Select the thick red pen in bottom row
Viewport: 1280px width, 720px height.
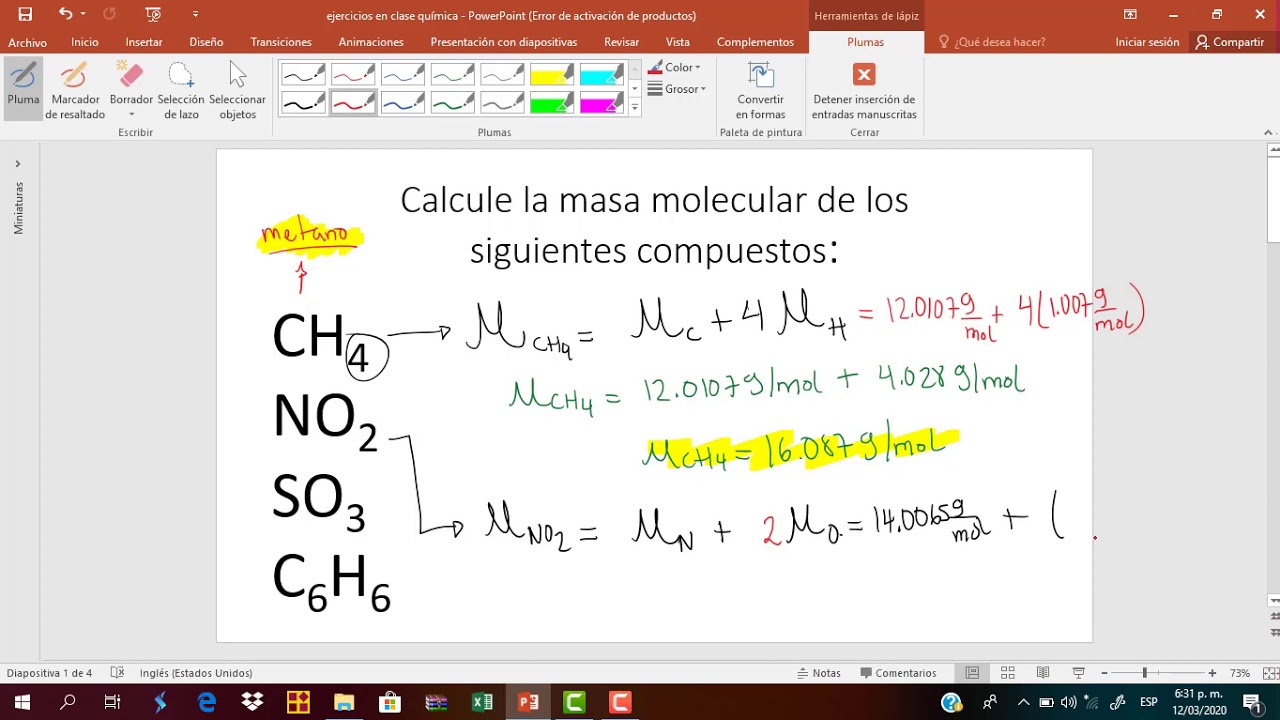(353, 102)
